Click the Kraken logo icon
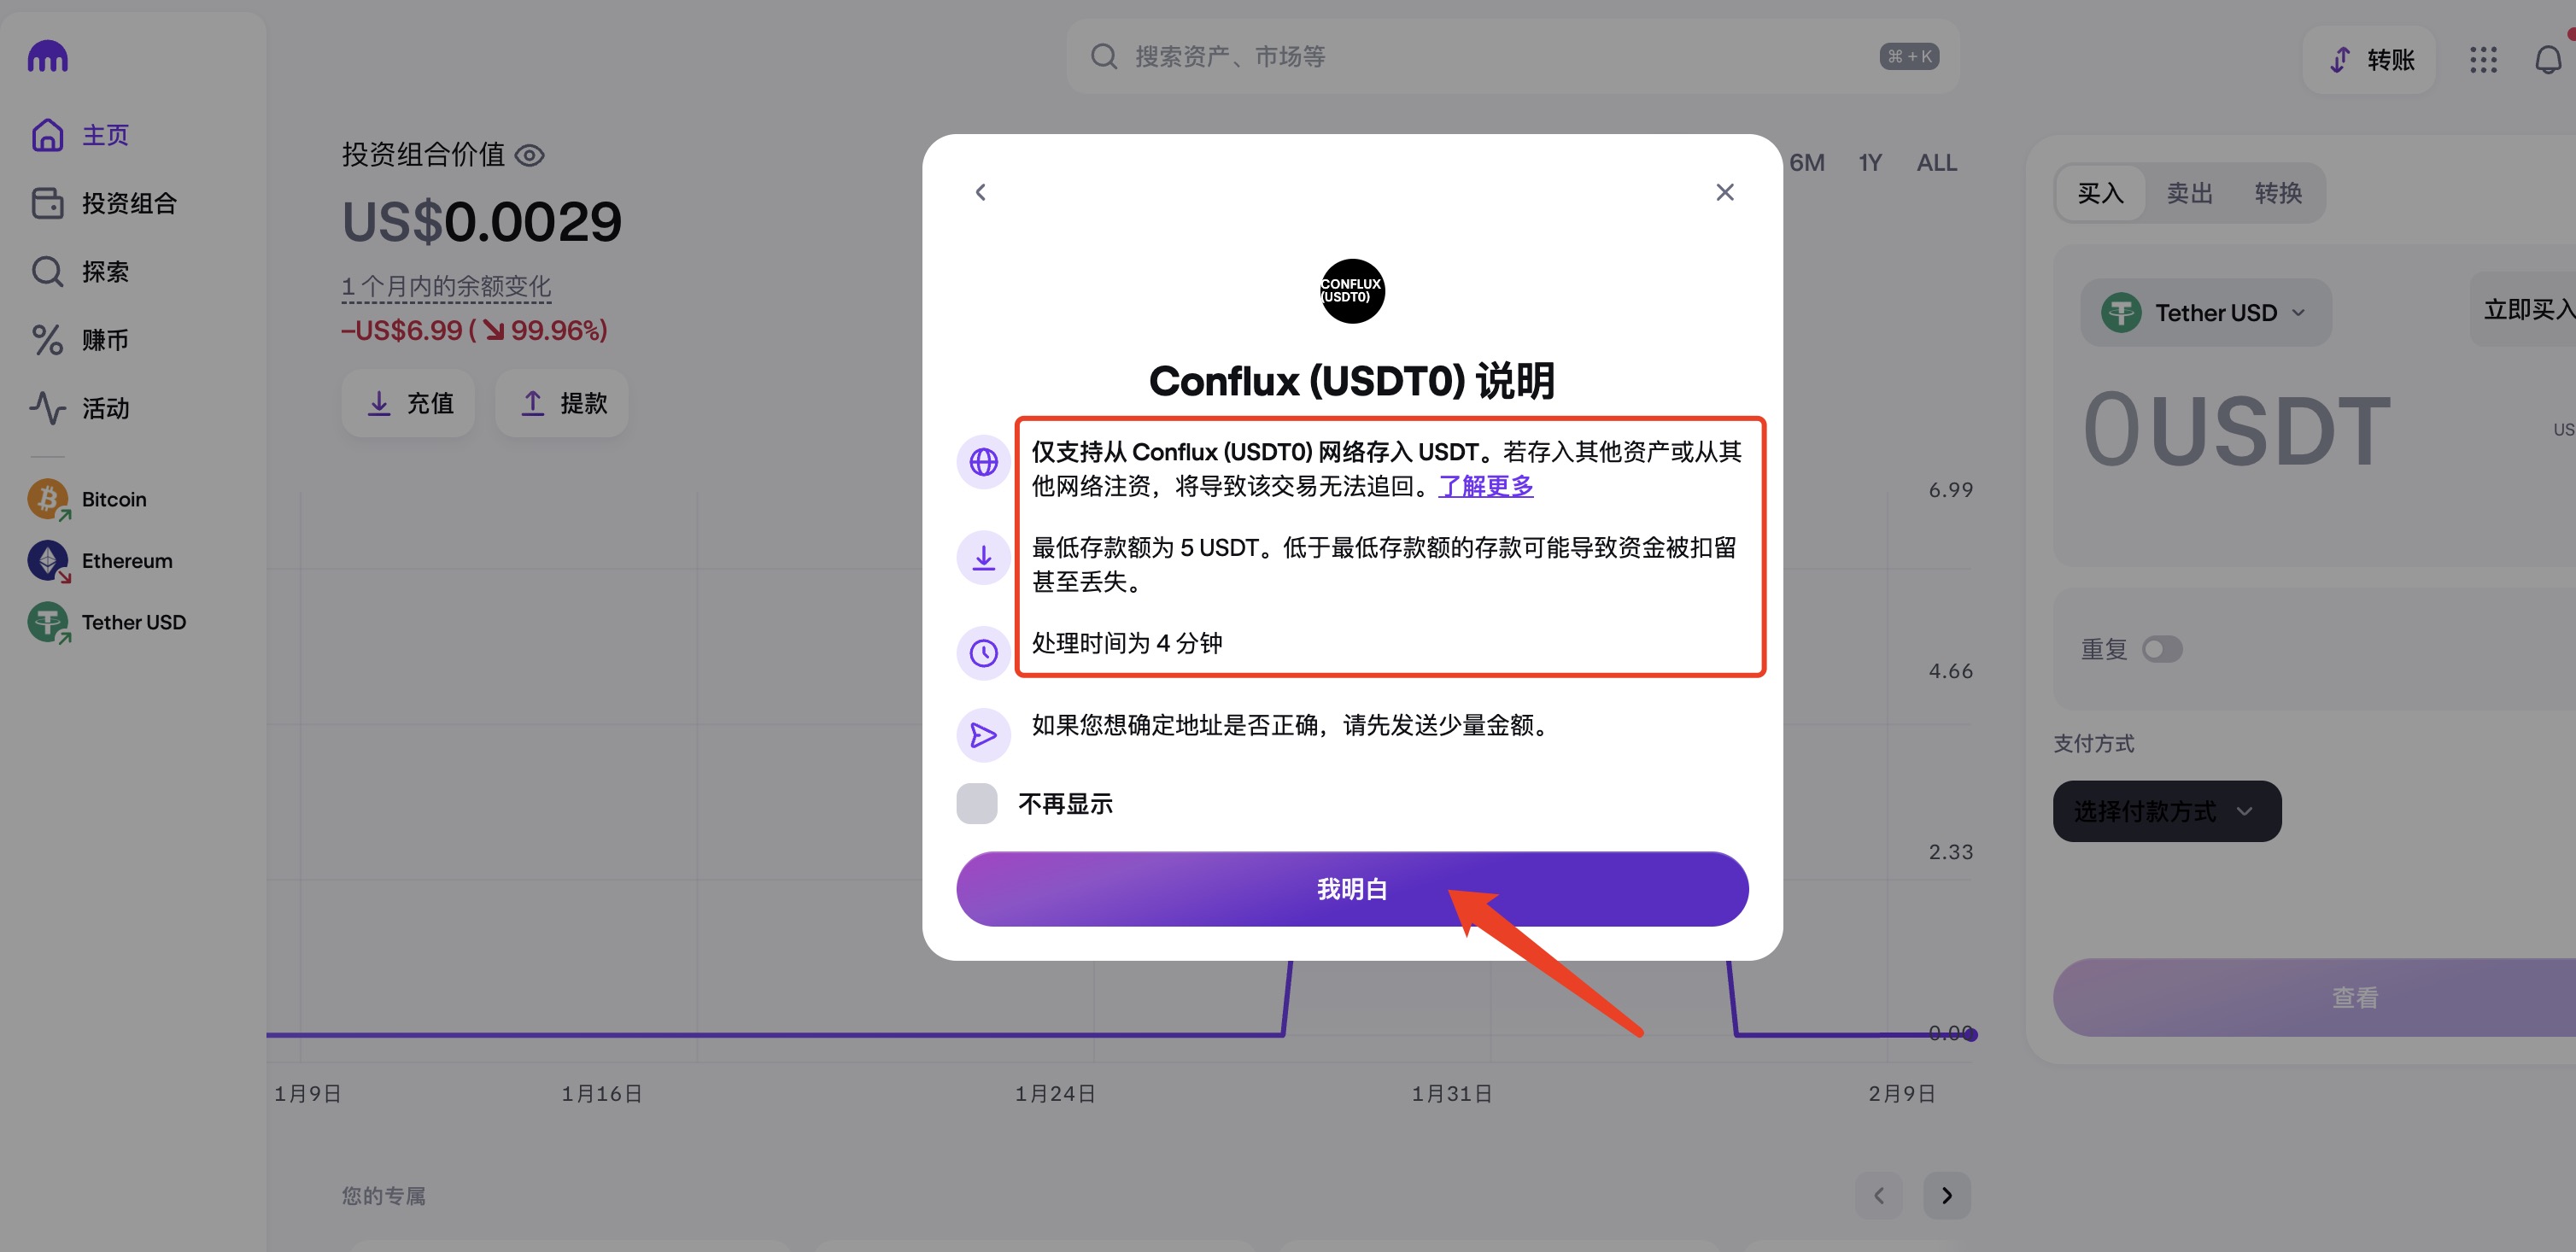 (x=47, y=56)
